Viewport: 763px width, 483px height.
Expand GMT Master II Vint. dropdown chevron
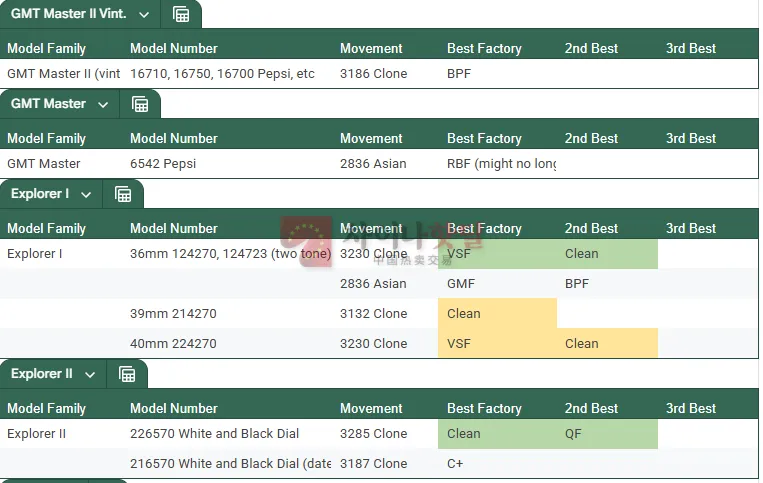pos(144,15)
